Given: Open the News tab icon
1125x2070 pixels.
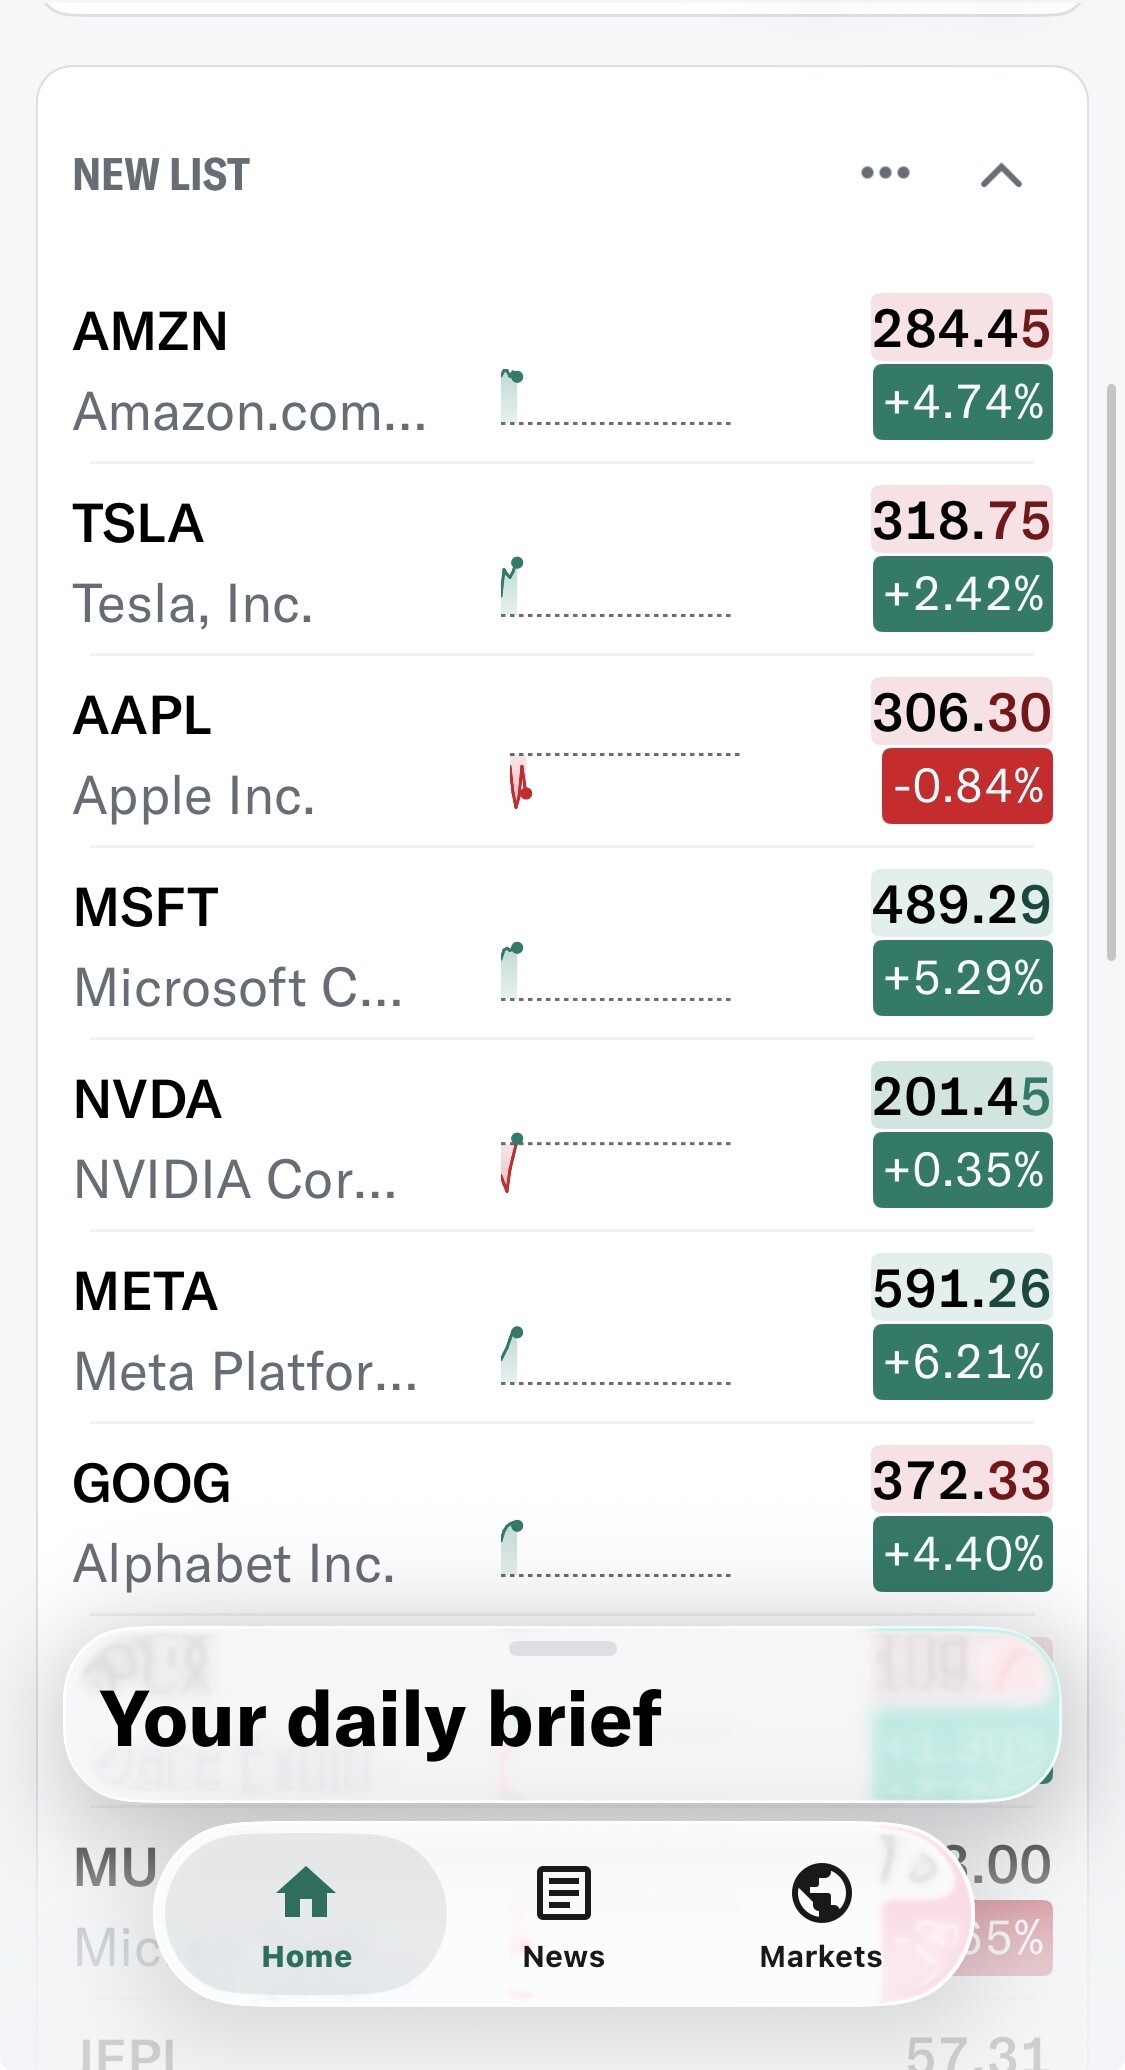Looking at the screenshot, I should [564, 1892].
